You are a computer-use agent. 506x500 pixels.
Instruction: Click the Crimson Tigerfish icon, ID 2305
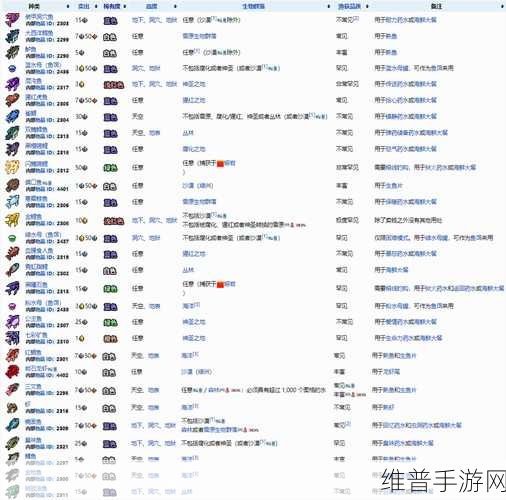tap(12, 100)
